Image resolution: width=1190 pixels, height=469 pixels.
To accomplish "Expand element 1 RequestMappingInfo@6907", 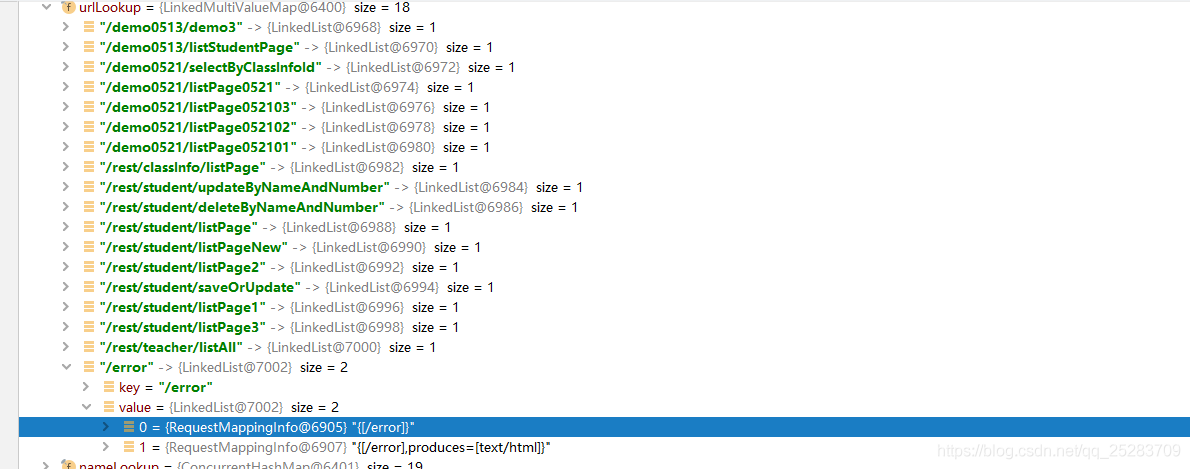I will [x=106, y=448].
